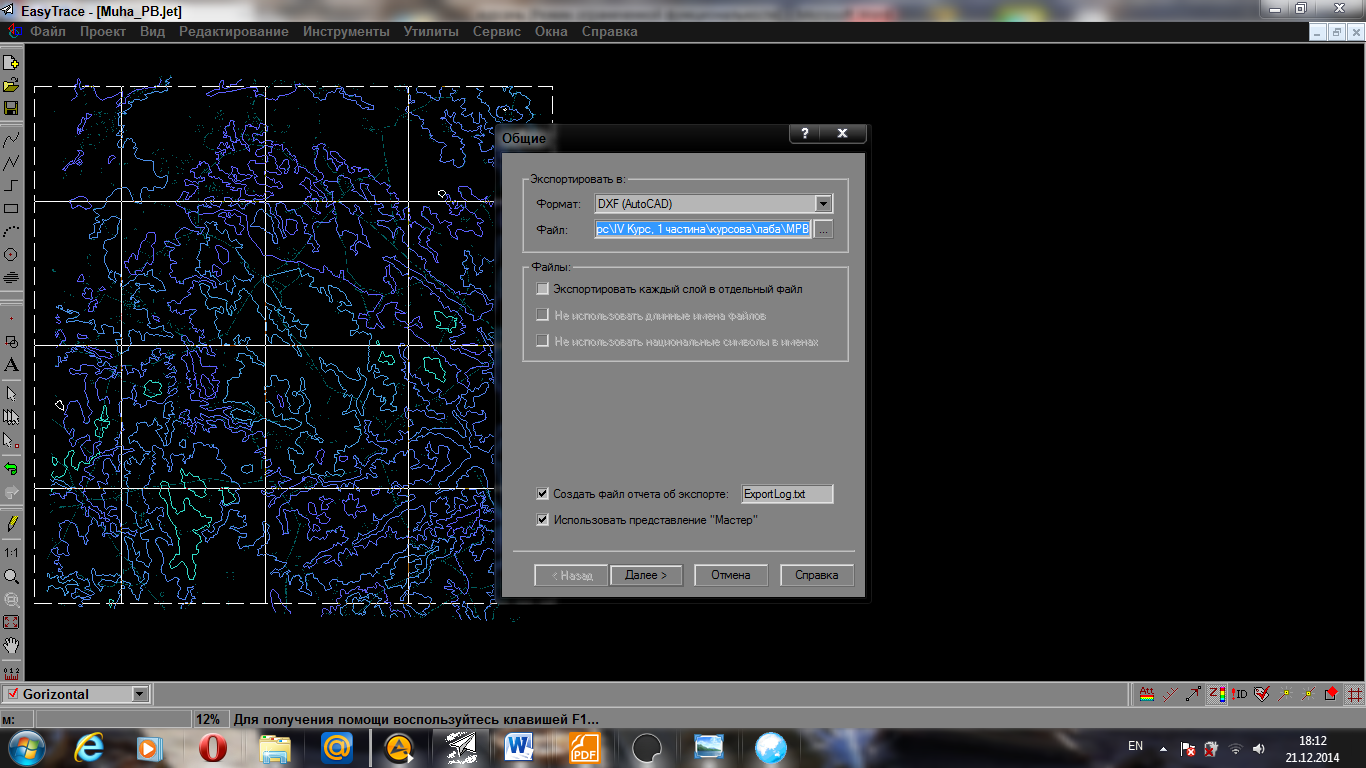Screen dimensions: 1366x768
Task: Open Opera browser from taskbar
Action: point(213,747)
